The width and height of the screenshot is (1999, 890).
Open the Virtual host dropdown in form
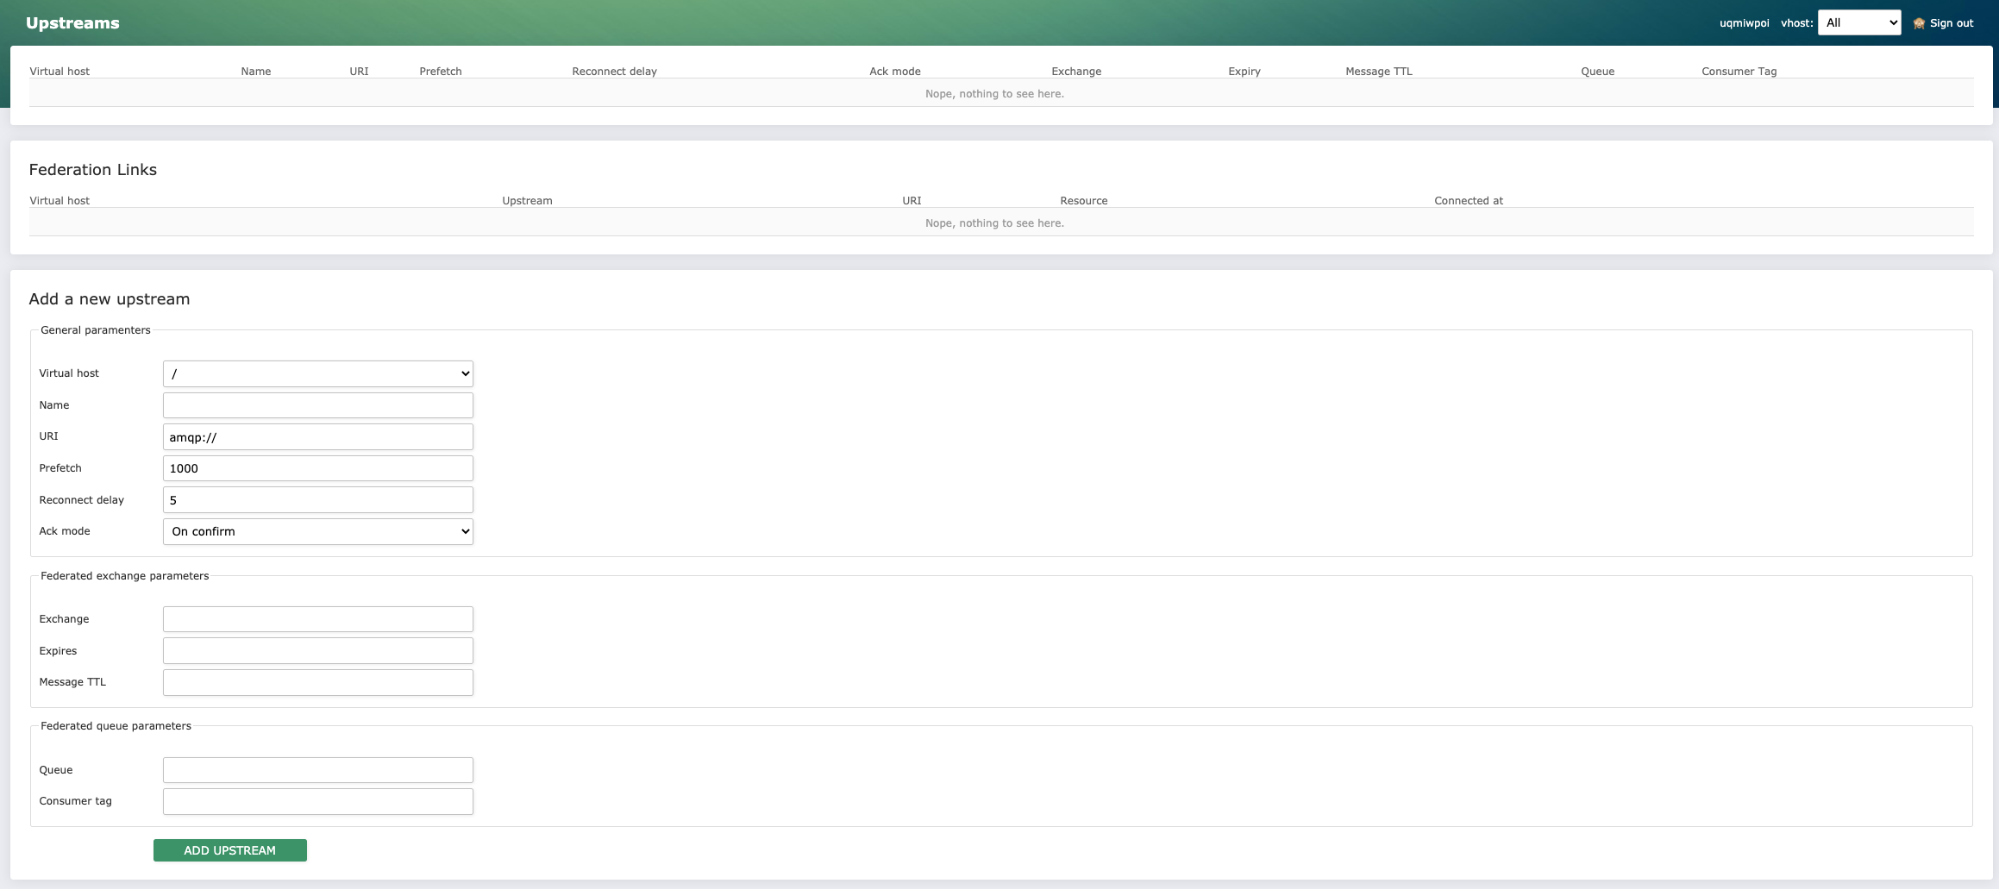(x=318, y=374)
